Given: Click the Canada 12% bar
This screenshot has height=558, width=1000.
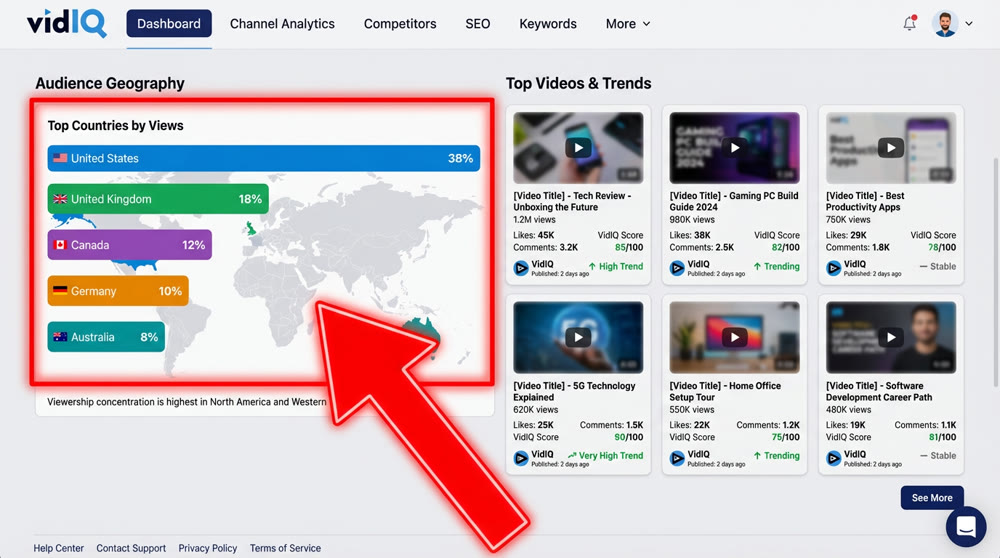Looking at the screenshot, I should [129, 245].
